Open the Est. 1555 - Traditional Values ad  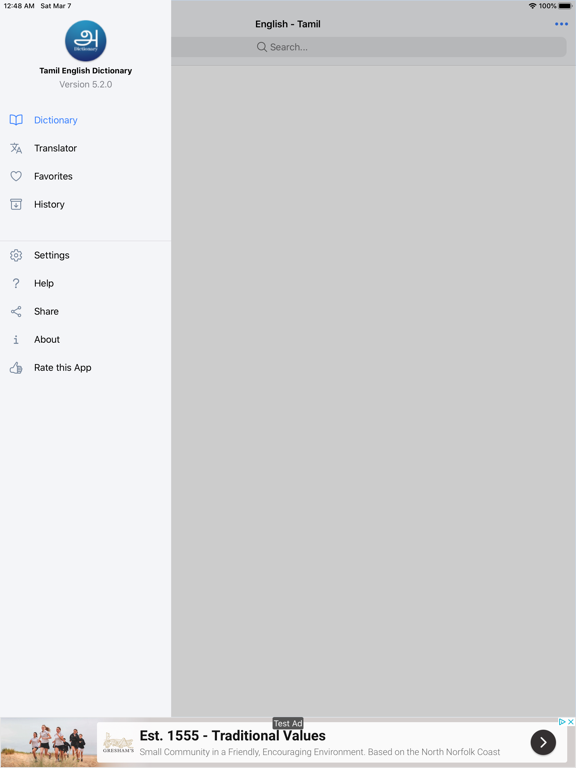tap(232, 736)
